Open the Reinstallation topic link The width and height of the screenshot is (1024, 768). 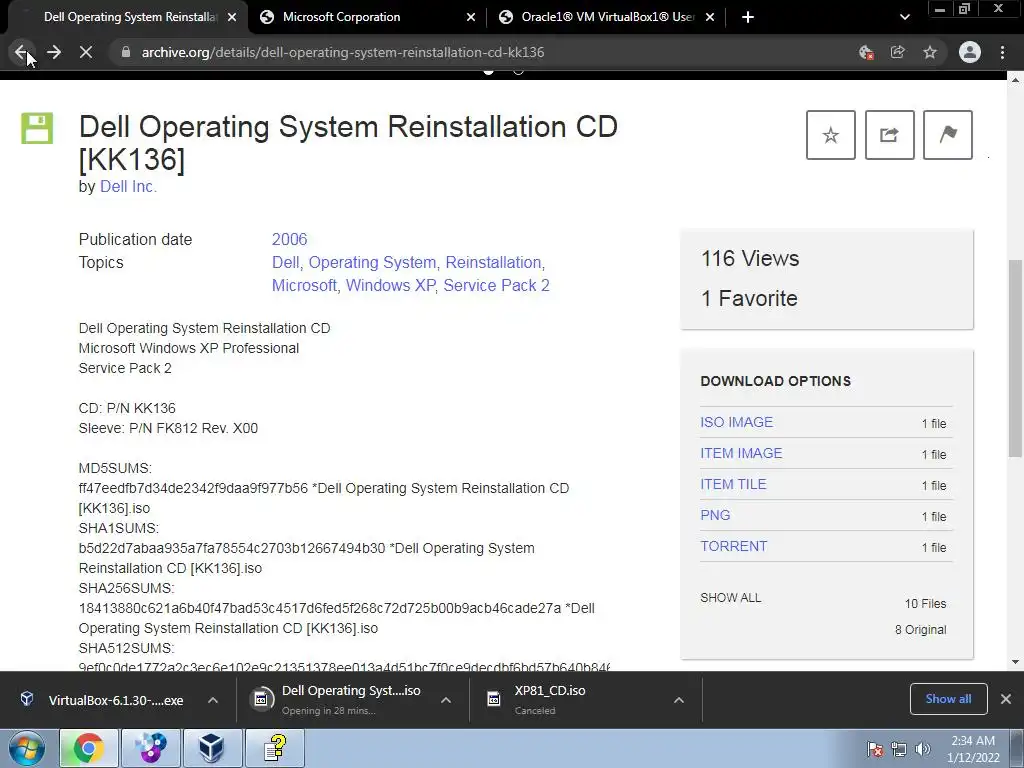pyautogui.click(x=493, y=263)
